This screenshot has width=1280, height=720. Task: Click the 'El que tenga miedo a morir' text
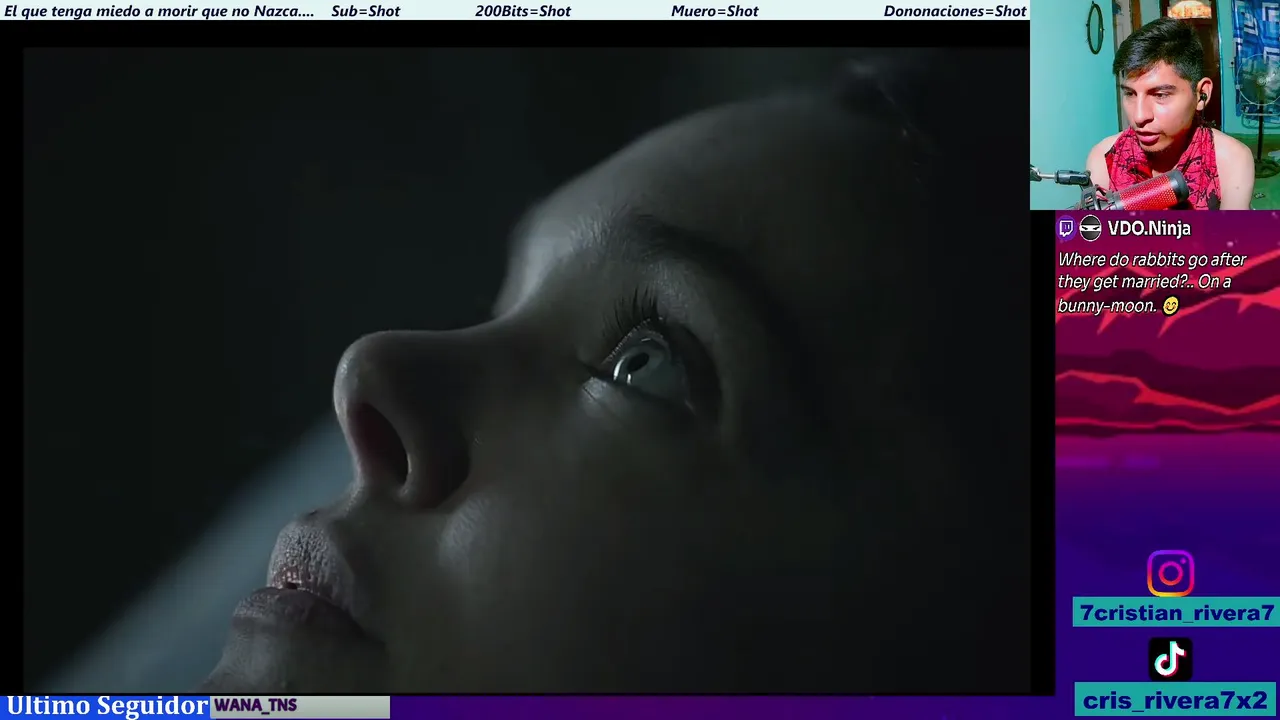pyautogui.click(x=159, y=11)
